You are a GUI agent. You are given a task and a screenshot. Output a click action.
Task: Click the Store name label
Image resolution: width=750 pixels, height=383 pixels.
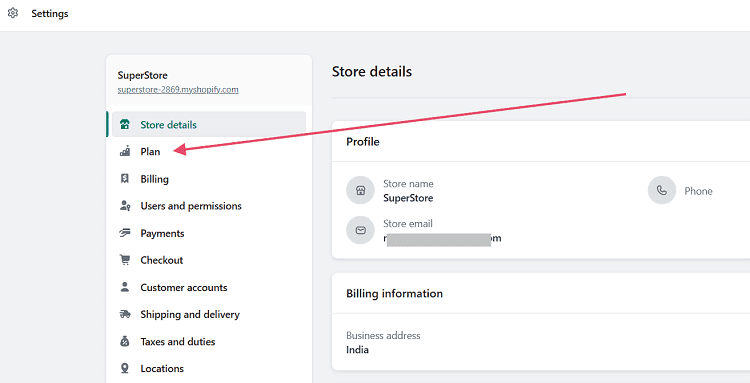coord(408,184)
